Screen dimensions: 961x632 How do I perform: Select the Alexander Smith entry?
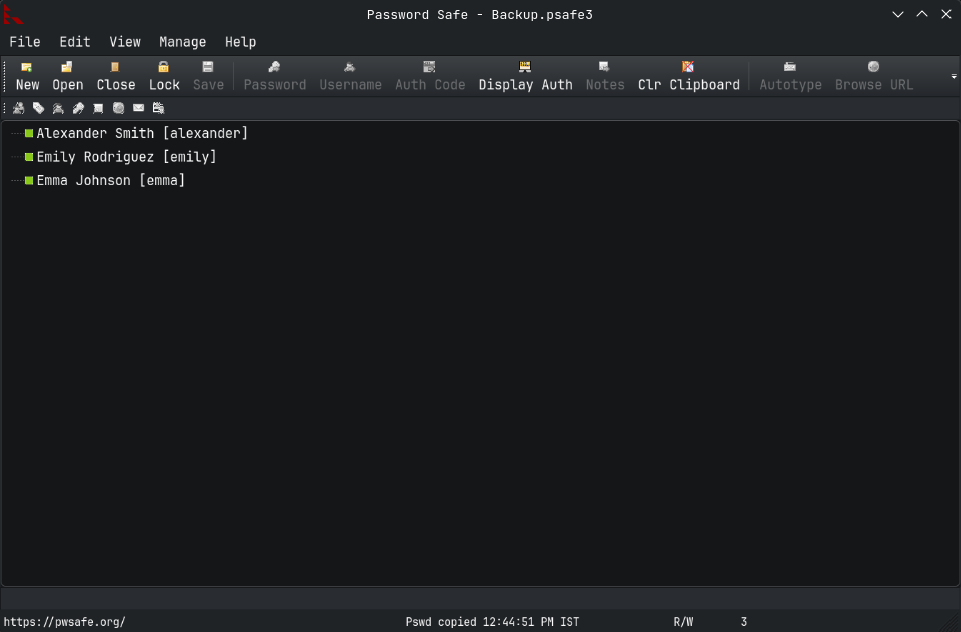tap(142, 133)
